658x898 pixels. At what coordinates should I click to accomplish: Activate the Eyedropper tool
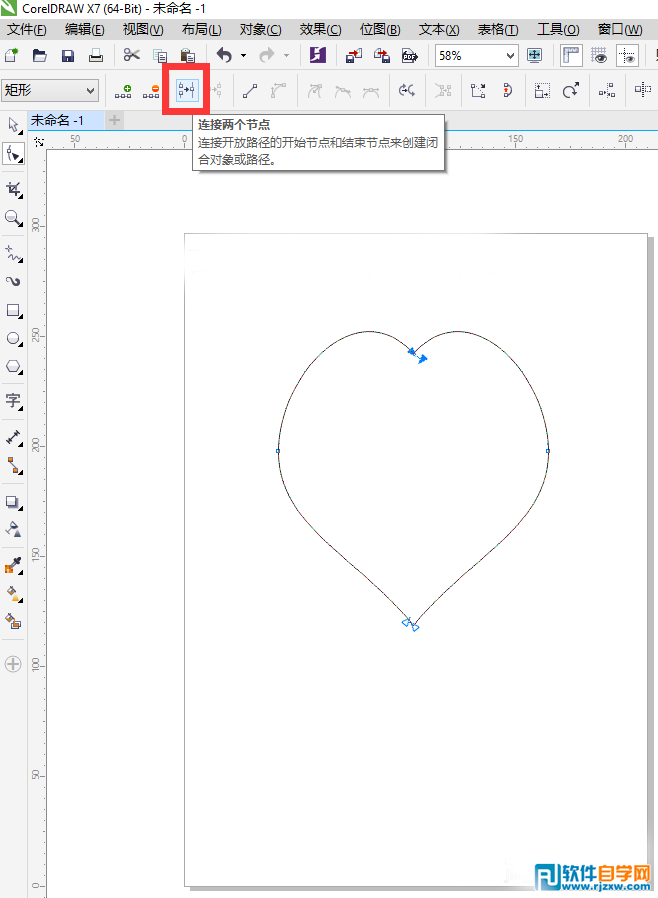pos(14,565)
